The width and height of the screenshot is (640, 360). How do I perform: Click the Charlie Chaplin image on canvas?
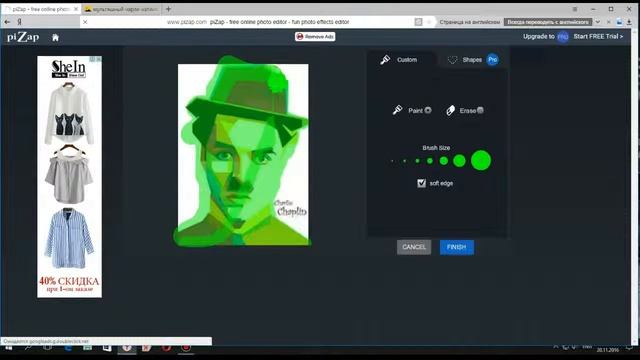click(243, 154)
